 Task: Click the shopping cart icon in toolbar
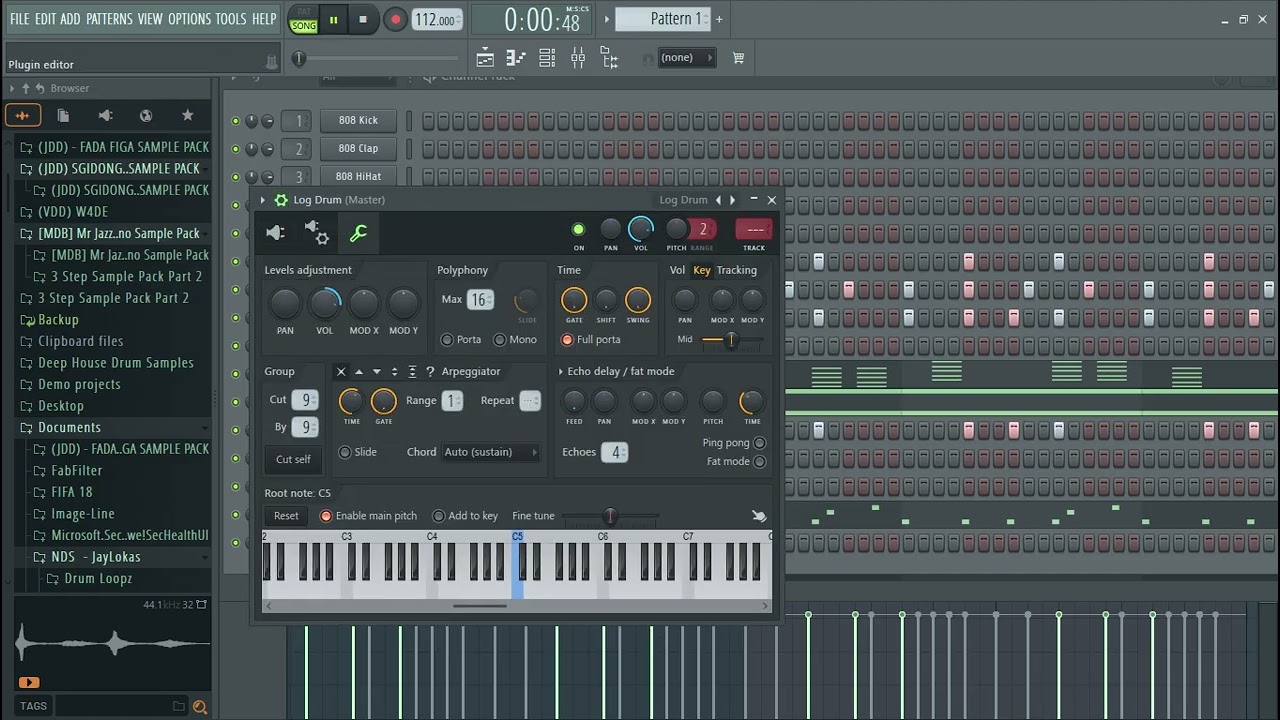click(x=739, y=58)
